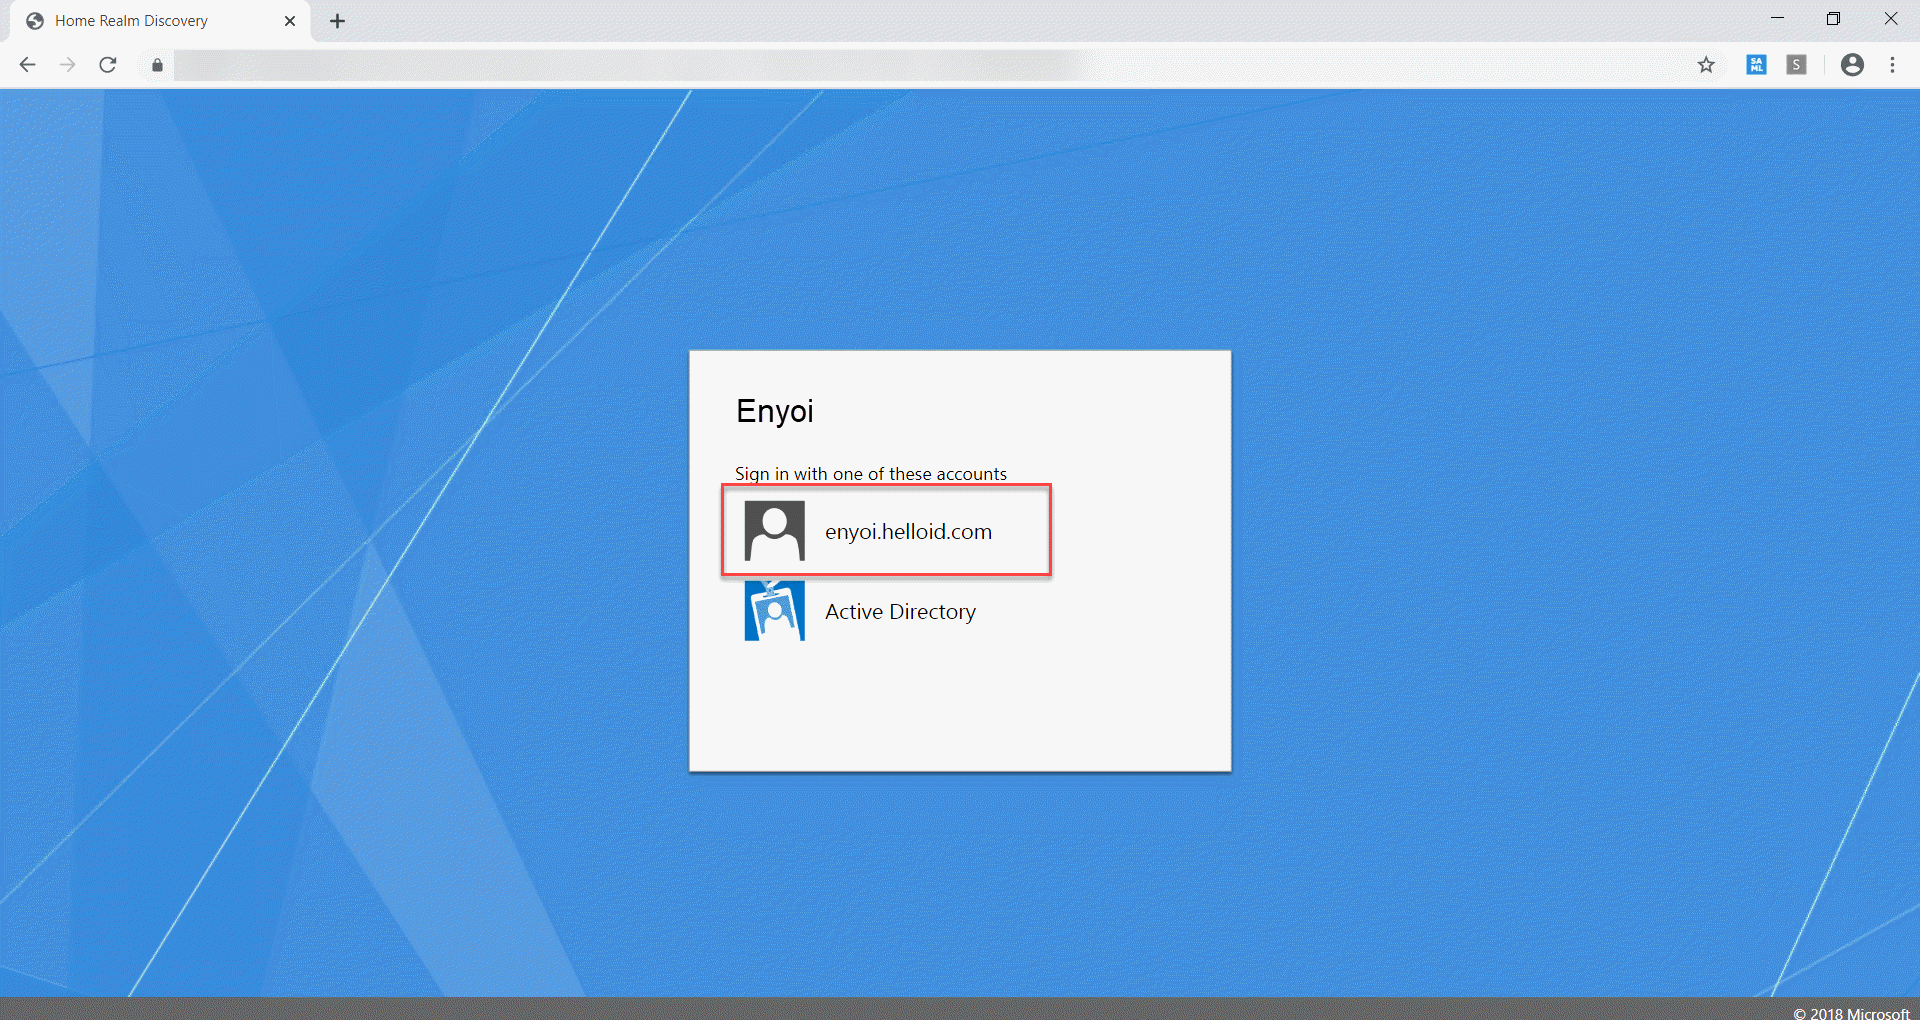Open the Chrome profile menu
Image resolution: width=1920 pixels, height=1020 pixels.
click(1852, 65)
